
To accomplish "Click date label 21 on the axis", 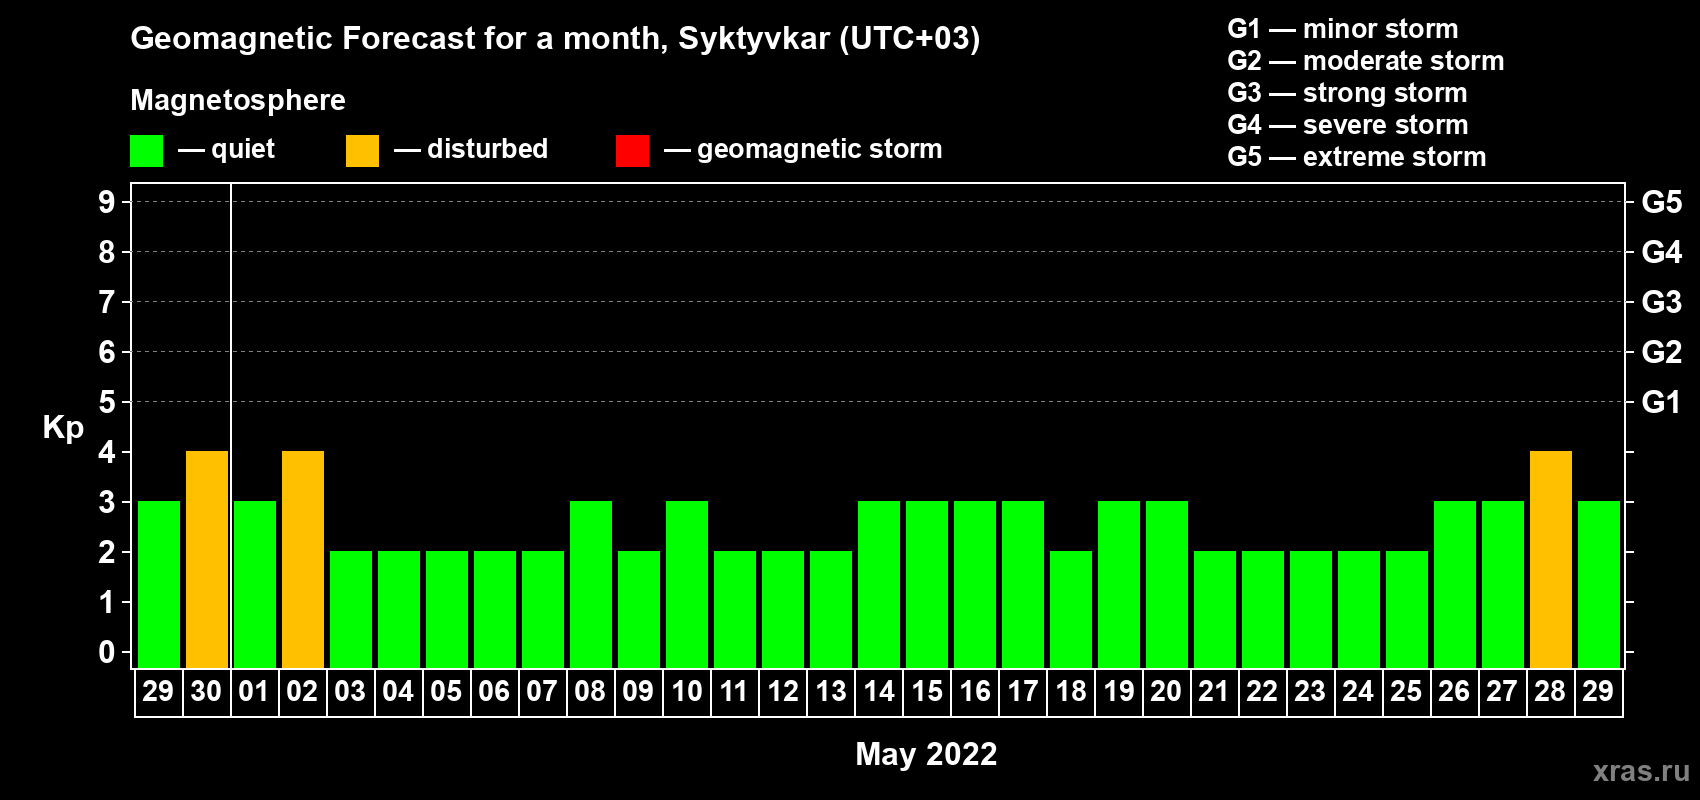I will 1214,692.
